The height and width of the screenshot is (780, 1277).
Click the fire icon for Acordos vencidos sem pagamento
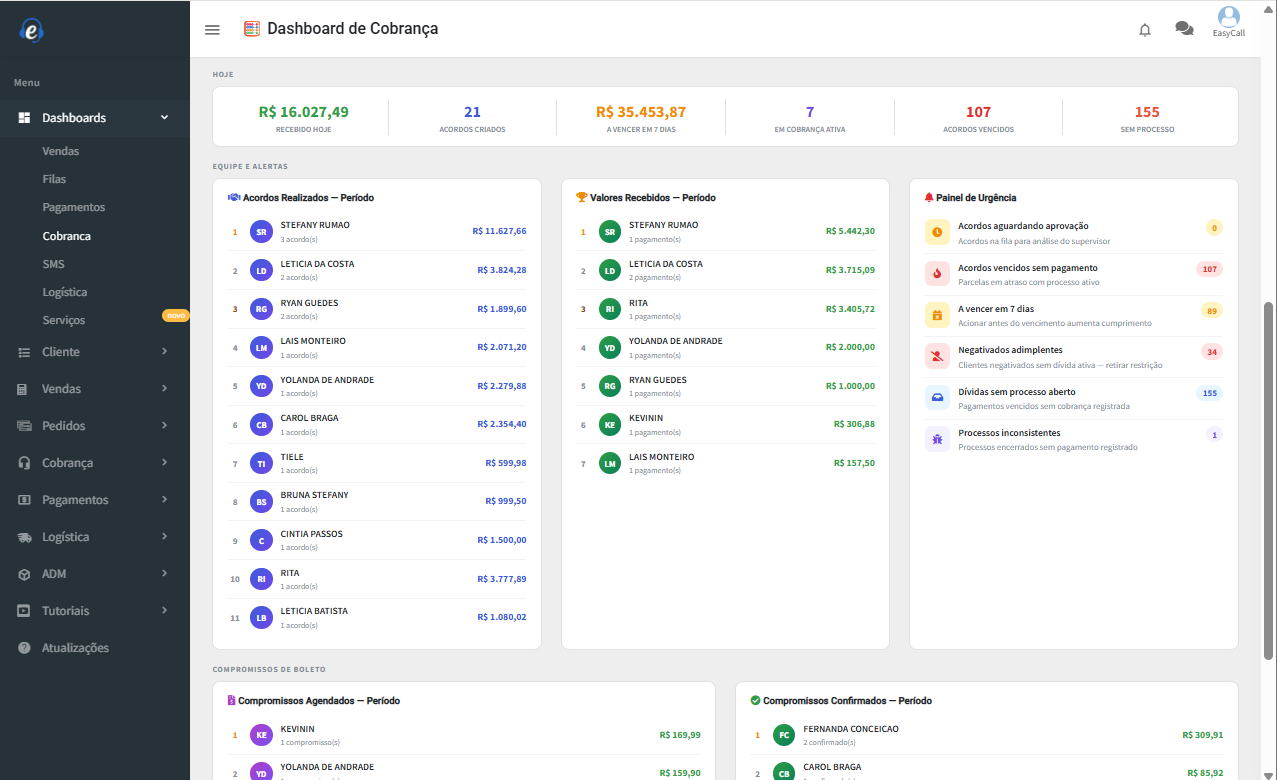pyautogui.click(x=937, y=273)
